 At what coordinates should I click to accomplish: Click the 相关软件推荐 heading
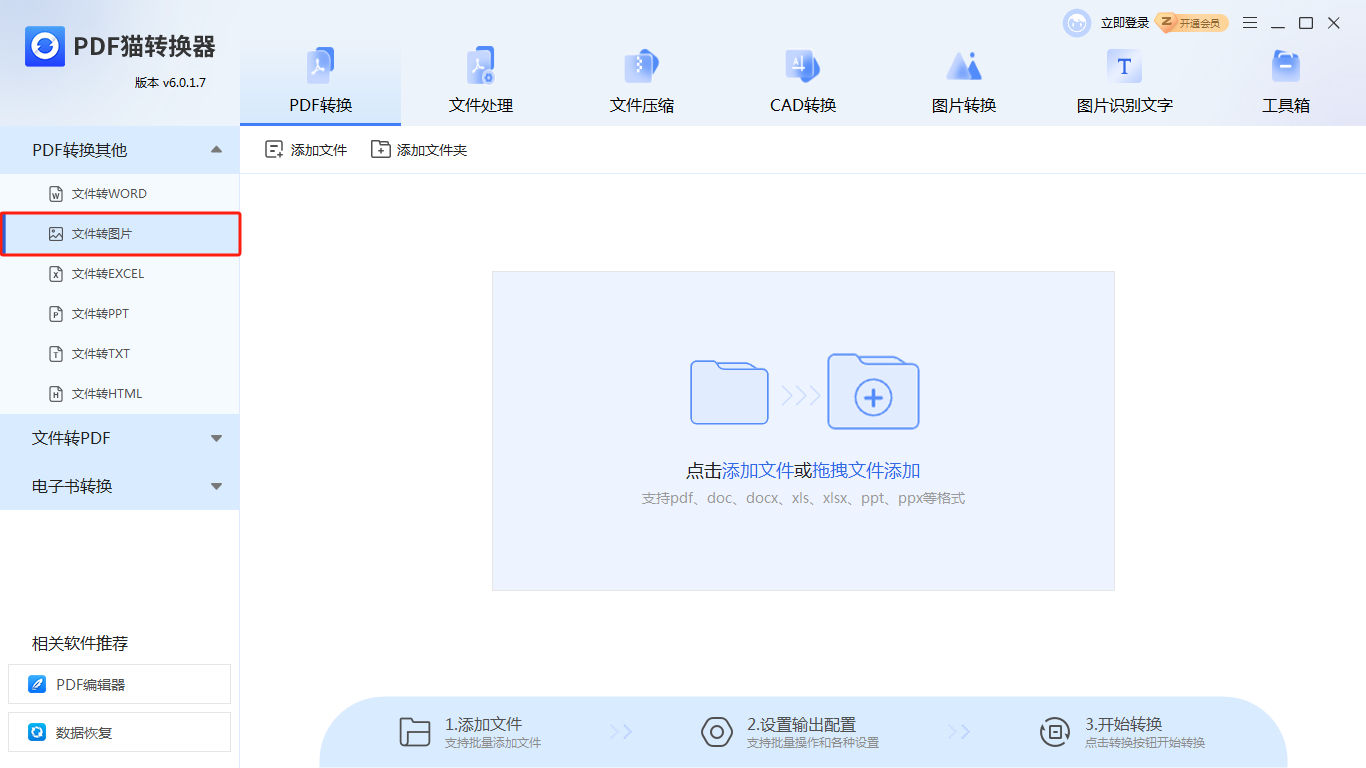pyautogui.click(x=80, y=643)
